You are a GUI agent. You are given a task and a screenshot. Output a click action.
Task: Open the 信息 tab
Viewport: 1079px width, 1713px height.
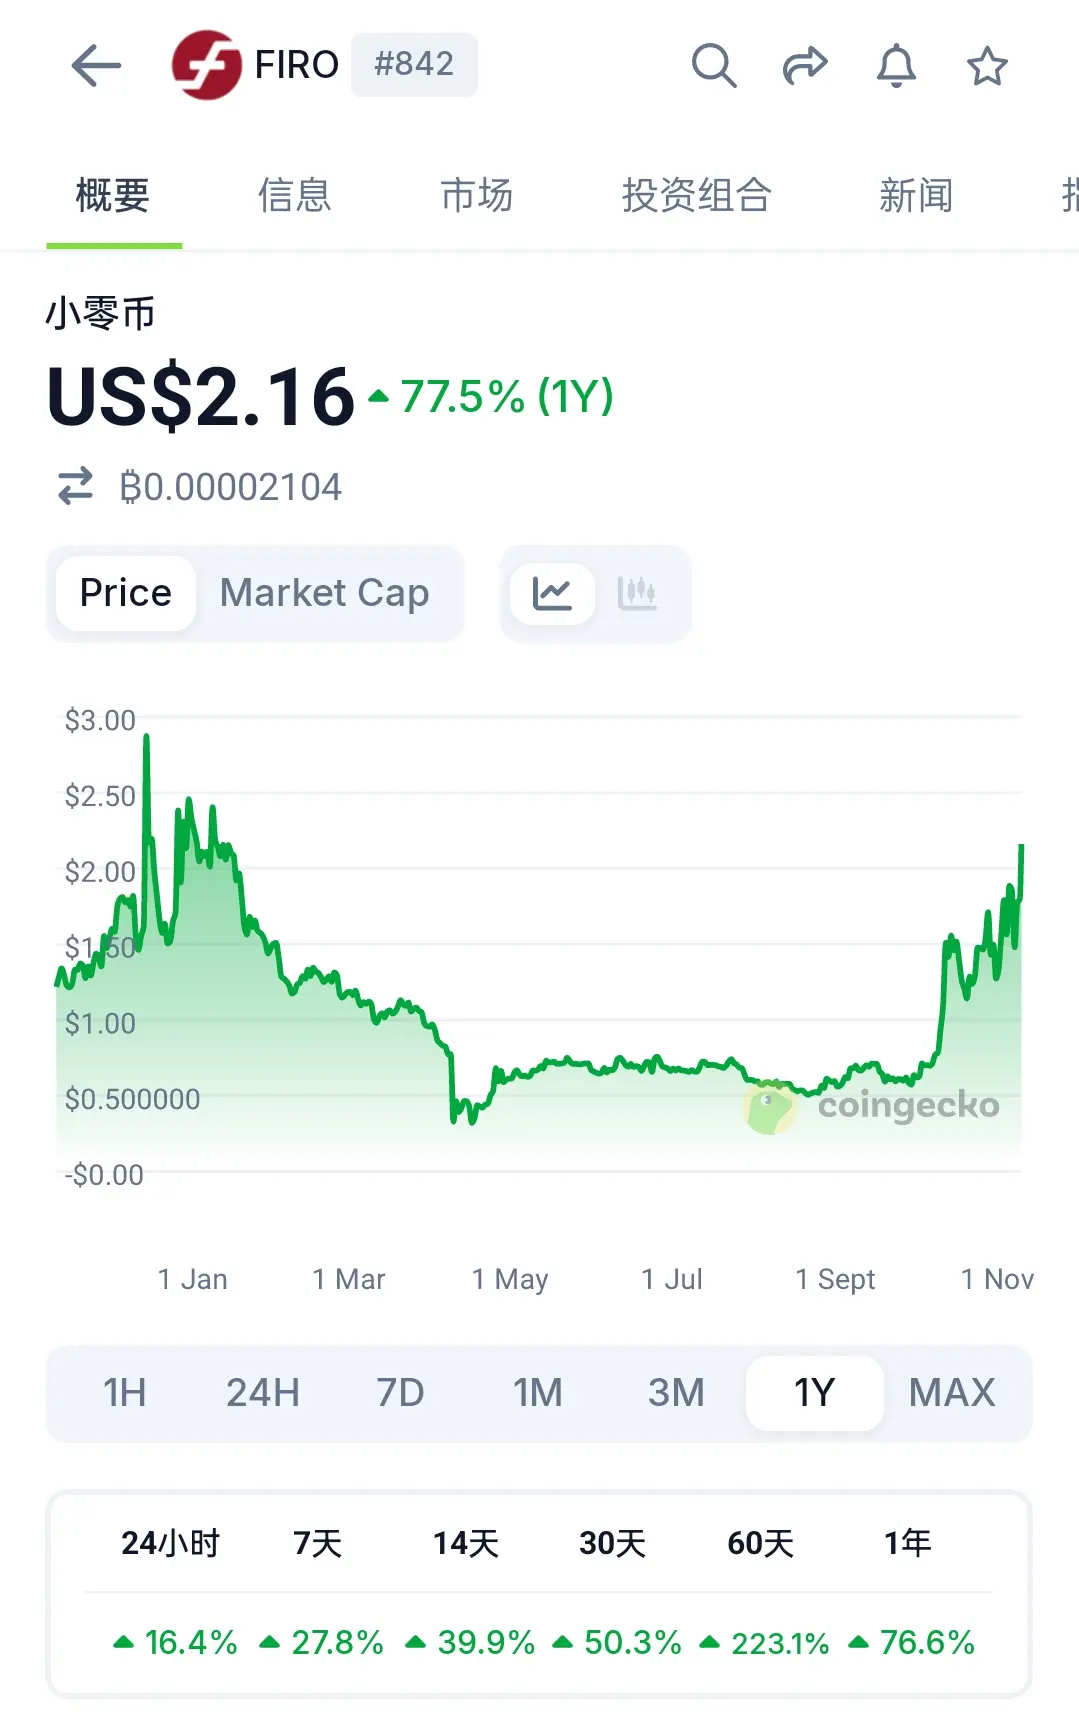point(294,195)
